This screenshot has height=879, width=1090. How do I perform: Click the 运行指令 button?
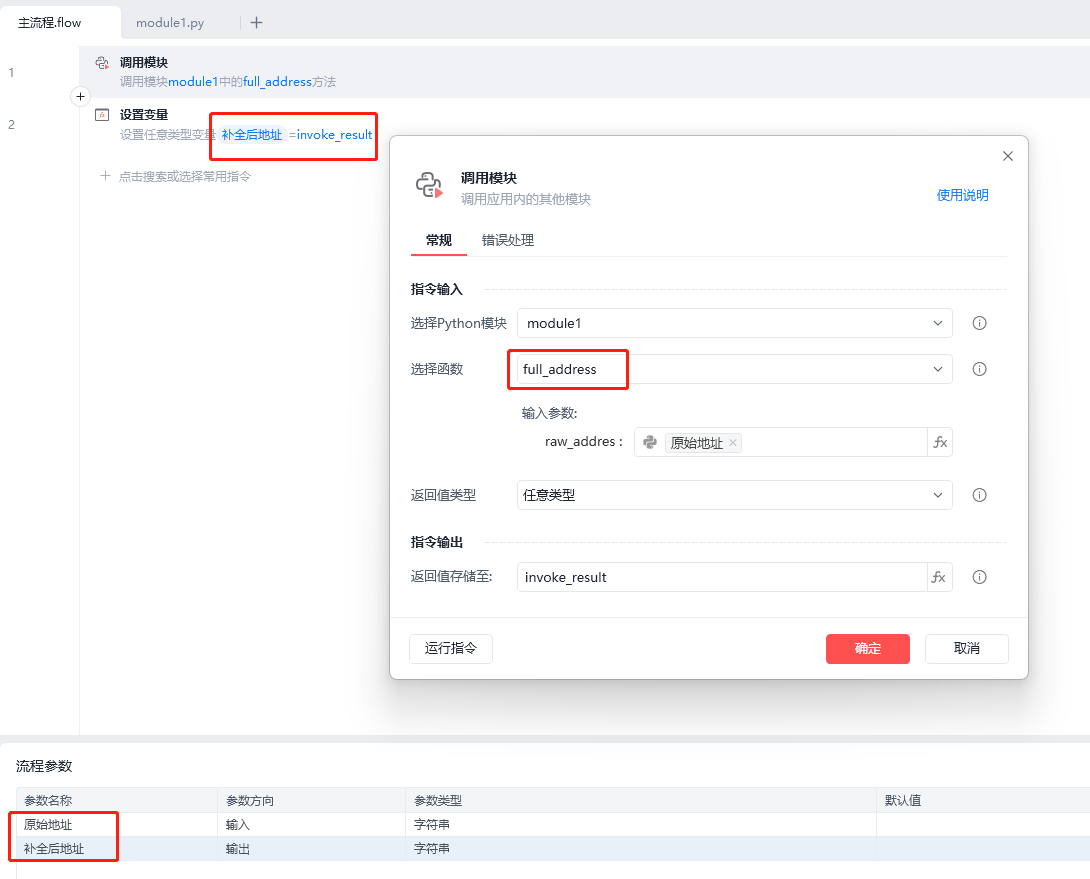451,649
